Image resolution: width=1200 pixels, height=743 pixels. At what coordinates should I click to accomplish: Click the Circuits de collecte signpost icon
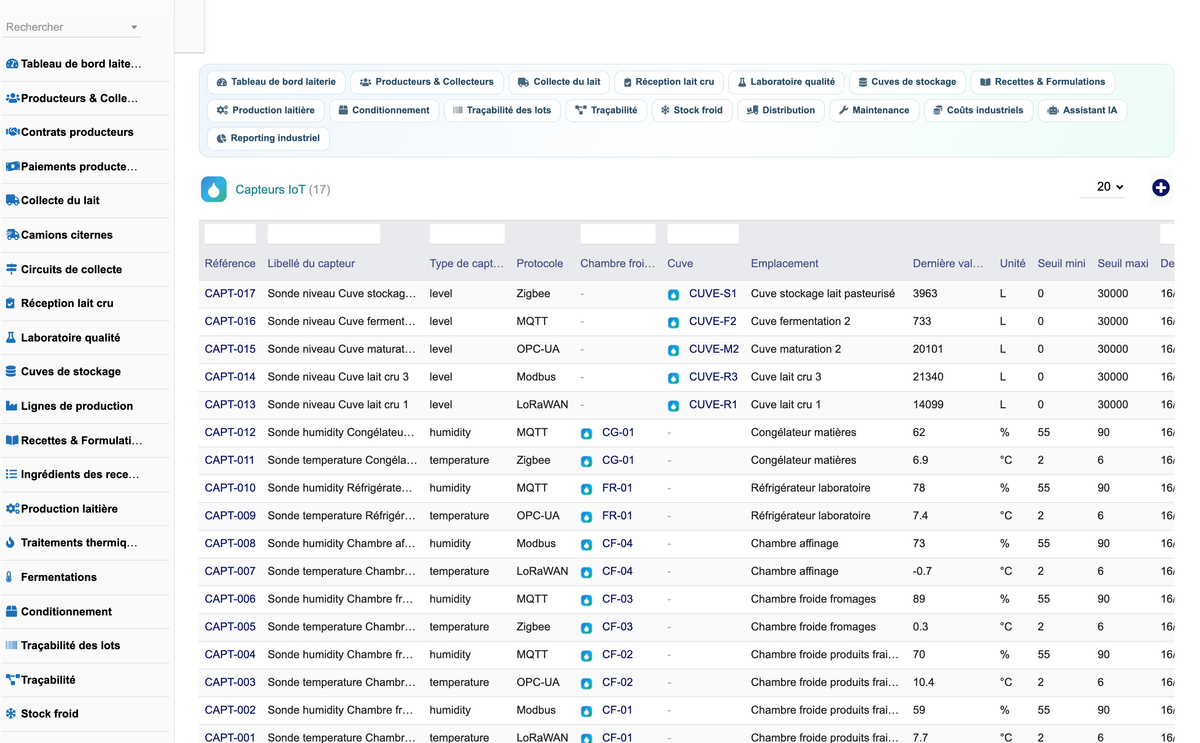pyautogui.click(x=12, y=269)
